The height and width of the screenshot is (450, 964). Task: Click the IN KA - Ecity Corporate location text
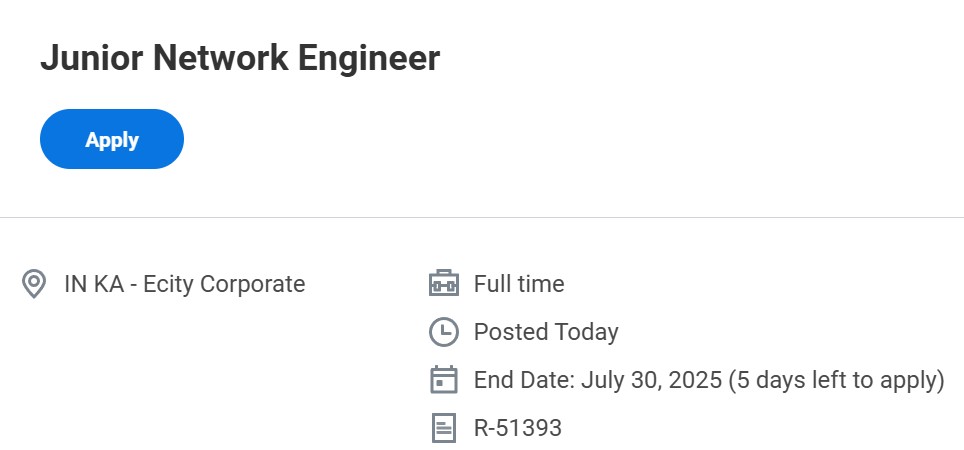pyautogui.click(x=184, y=284)
